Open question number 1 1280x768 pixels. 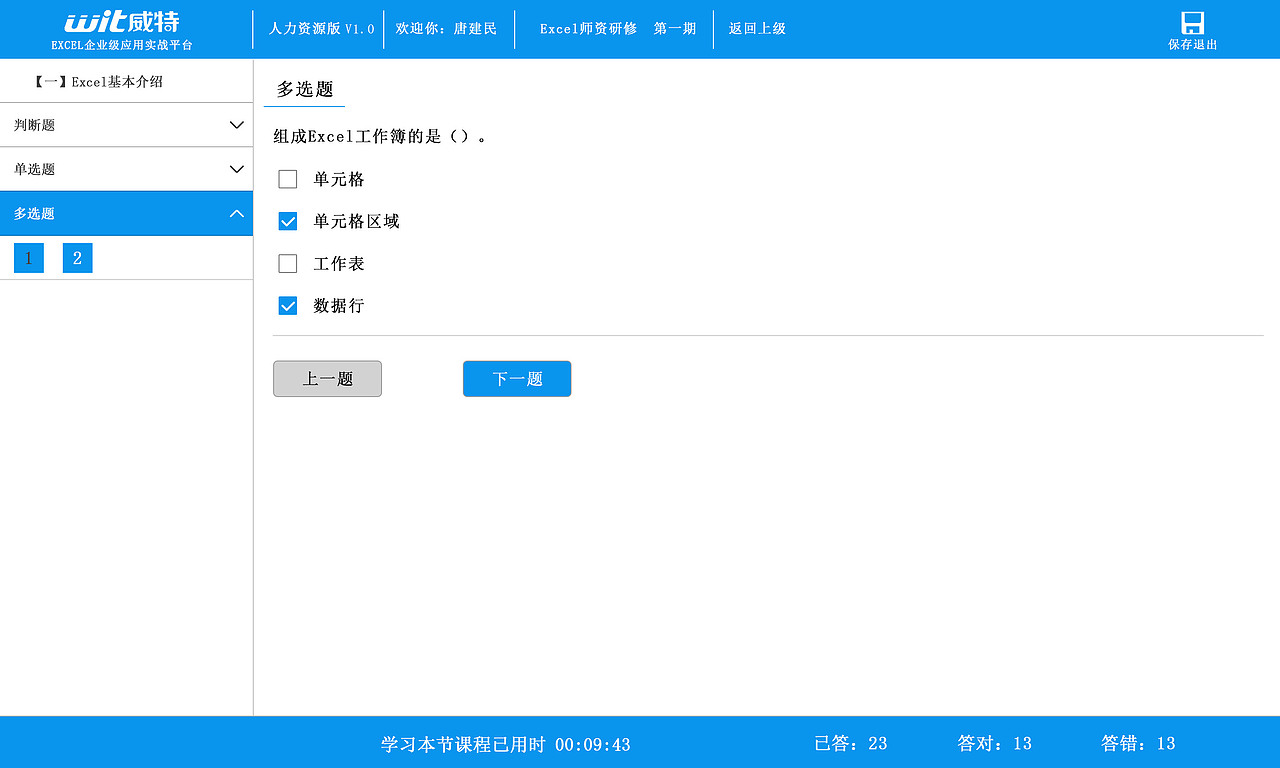click(28, 257)
